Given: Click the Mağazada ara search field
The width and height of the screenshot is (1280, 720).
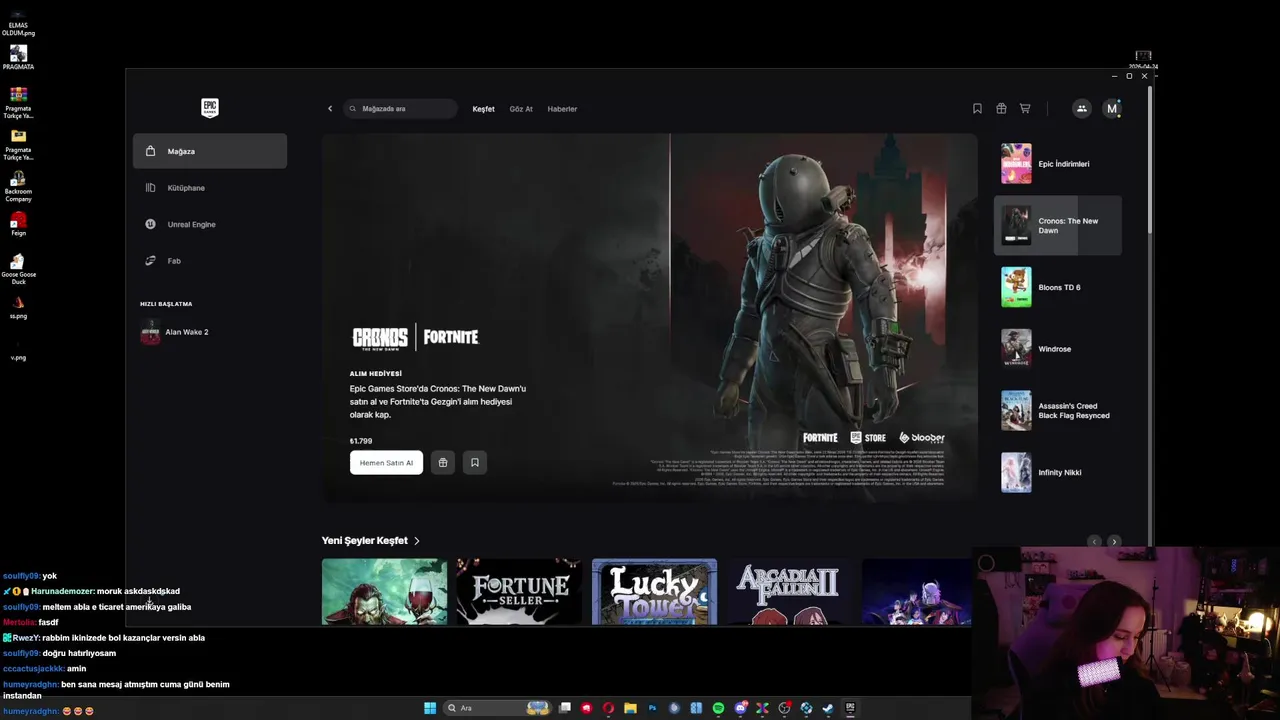Looking at the screenshot, I should pyautogui.click(x=400, y=109).
